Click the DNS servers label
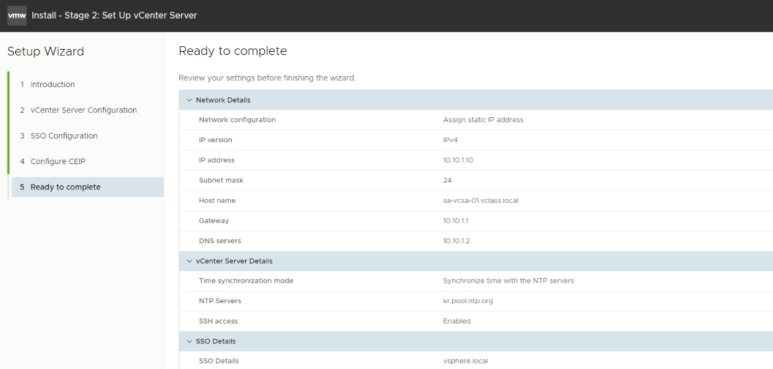Image resolution: width=773 pixels, height=369 pixels. [x=220, y=241]
